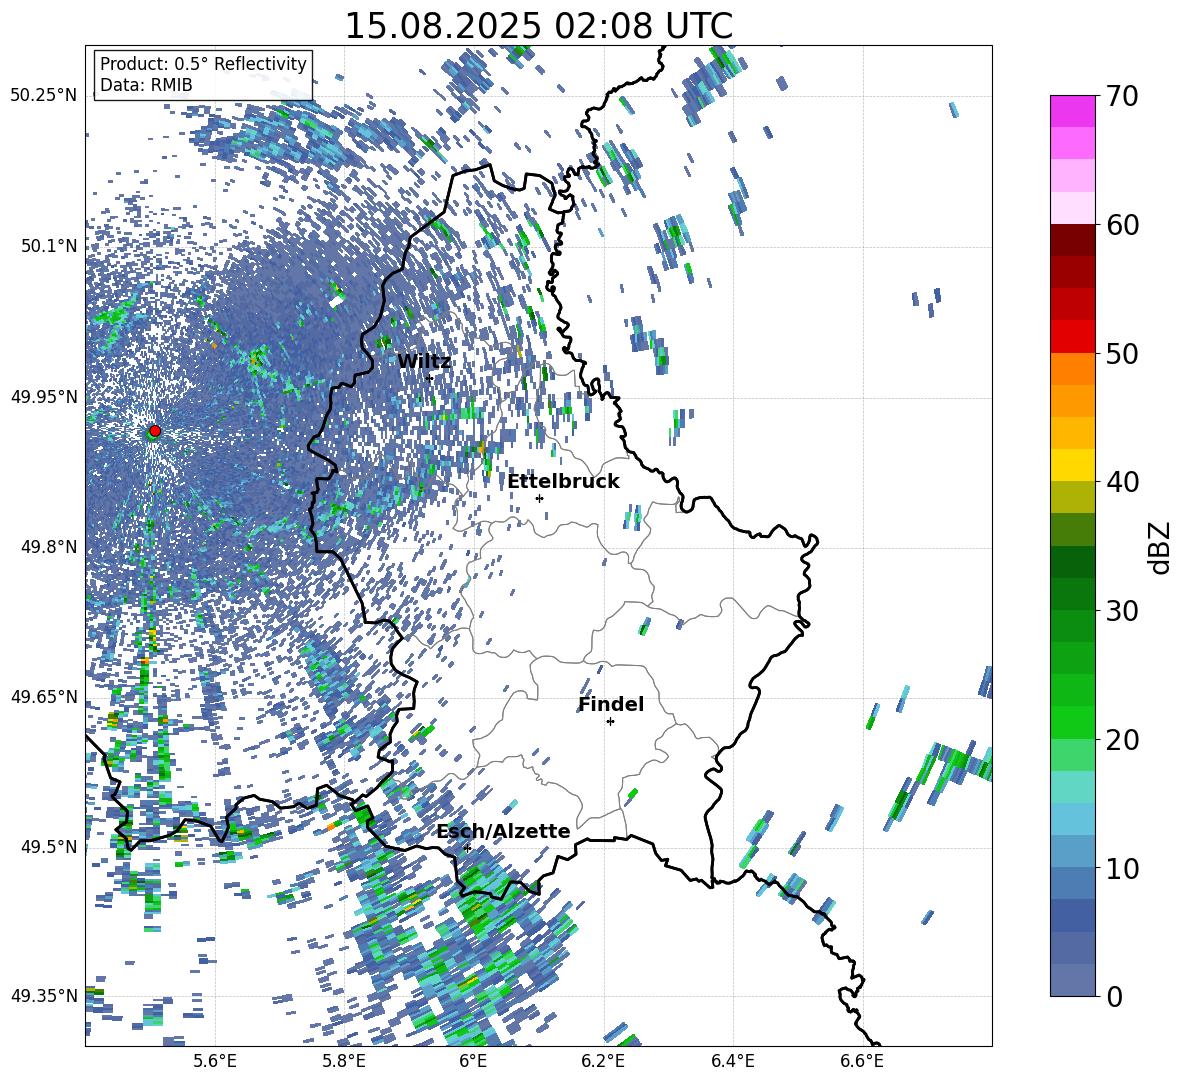Click the 6.4°E longitude label
The width and height of the screenshot is (1184, 1081).
point(732,1061)
